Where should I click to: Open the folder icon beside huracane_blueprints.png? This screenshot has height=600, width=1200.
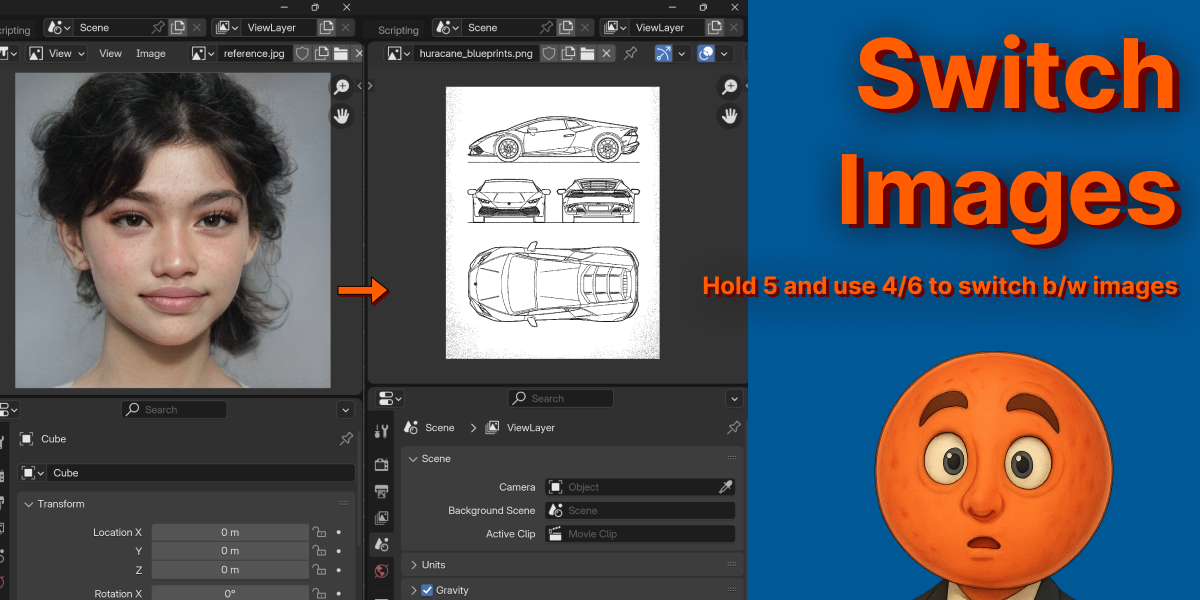pos(588,53)
